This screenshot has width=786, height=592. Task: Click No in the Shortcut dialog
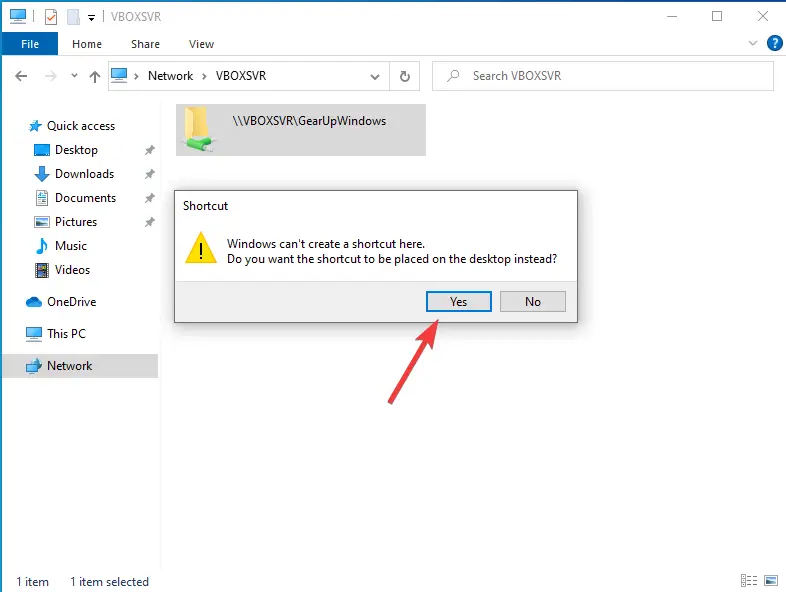pos(532,301)
